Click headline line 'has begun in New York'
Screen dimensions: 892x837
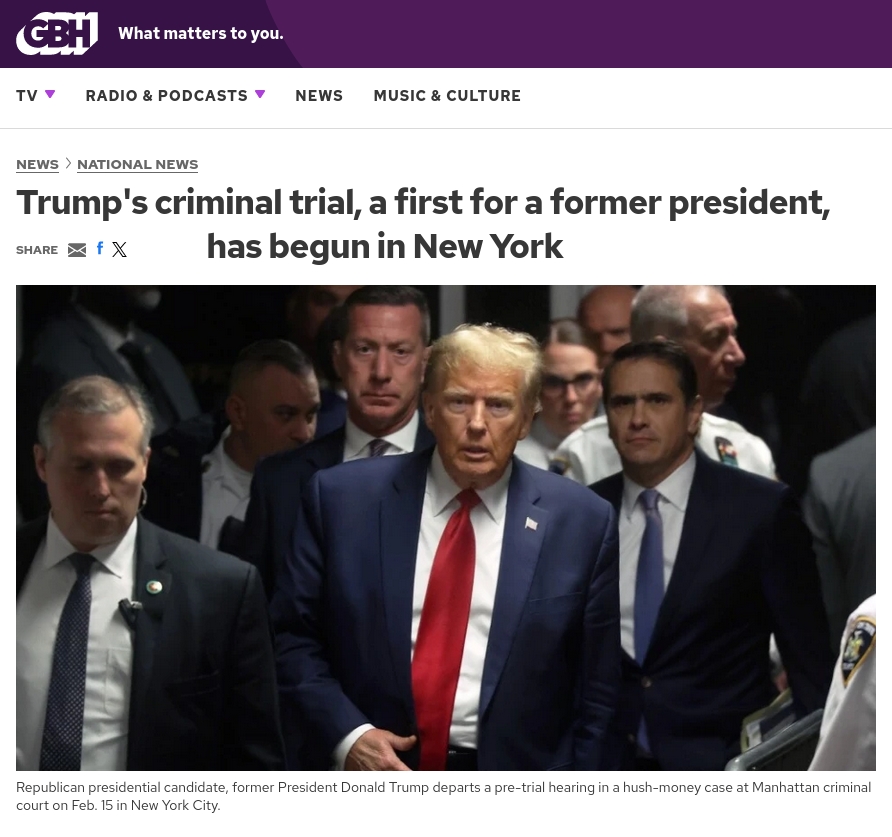(x=385, y=246)
